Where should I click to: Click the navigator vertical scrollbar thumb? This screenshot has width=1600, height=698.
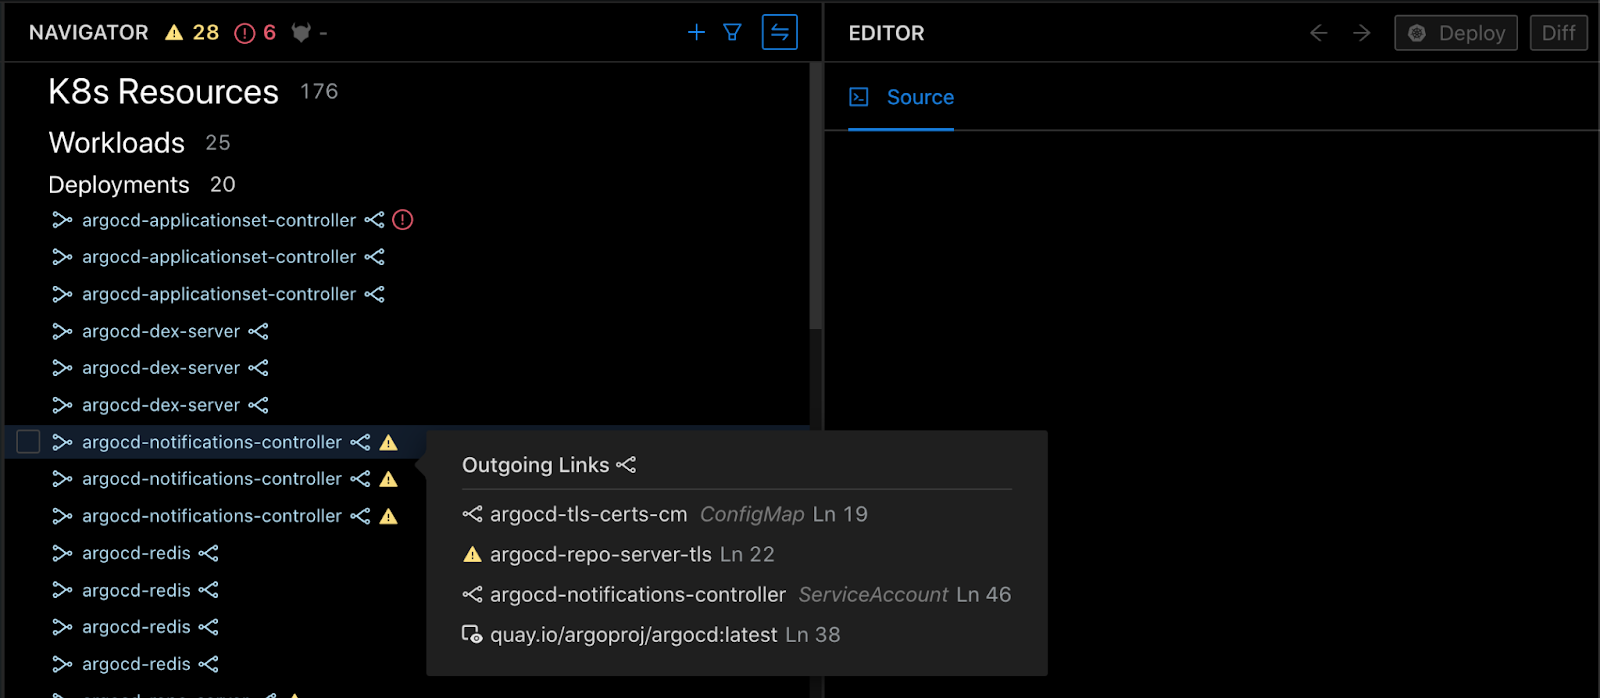815,195
